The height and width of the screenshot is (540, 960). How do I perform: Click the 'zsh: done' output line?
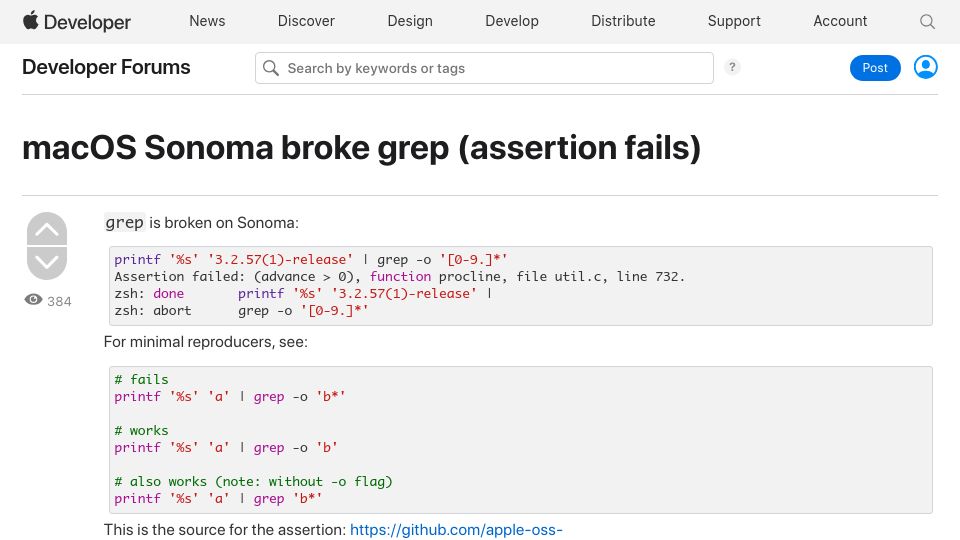[x=303, y=294]
